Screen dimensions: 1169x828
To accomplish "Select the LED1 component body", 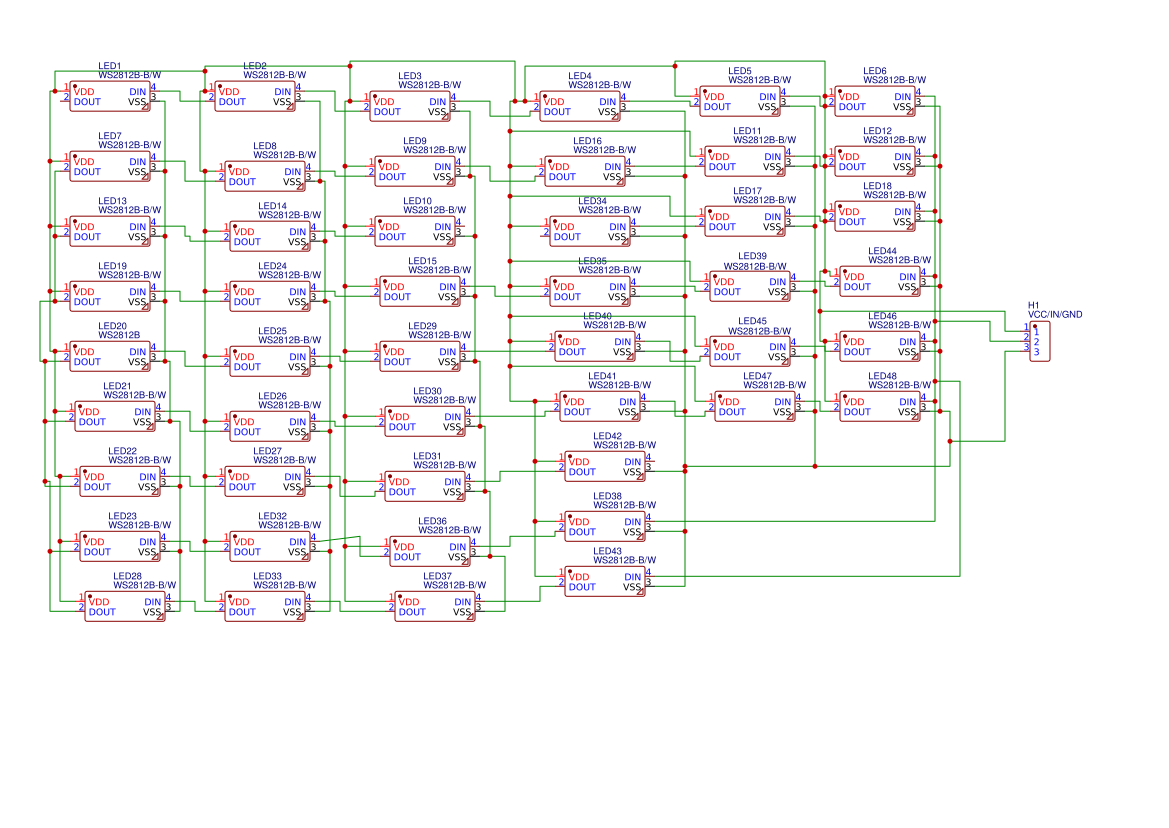I will coord(110,97).
